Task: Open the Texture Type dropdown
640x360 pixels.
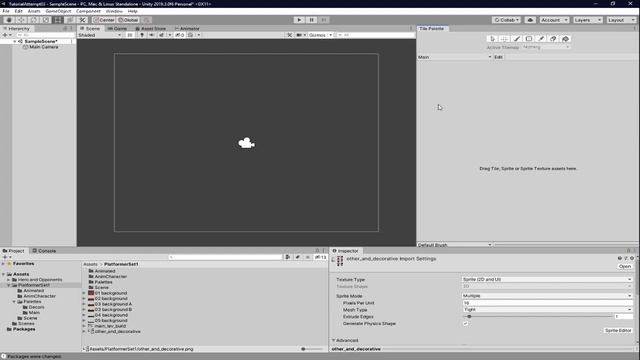Action: pos(547,280)
